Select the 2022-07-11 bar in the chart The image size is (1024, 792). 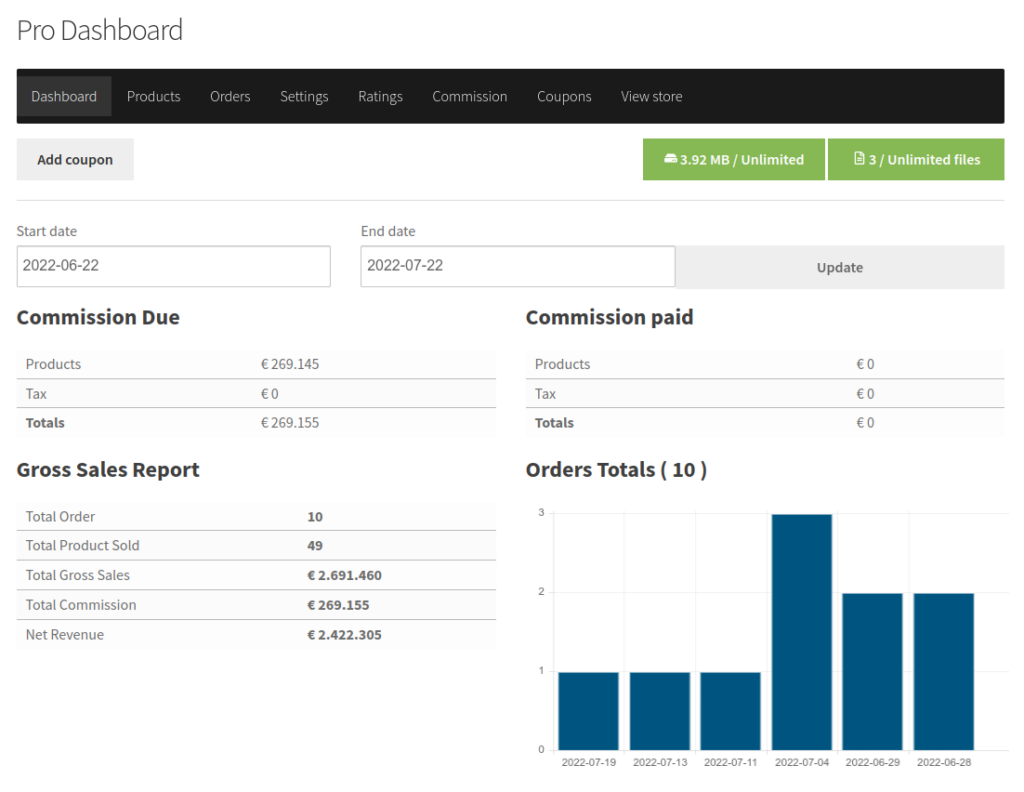(731, 711)
